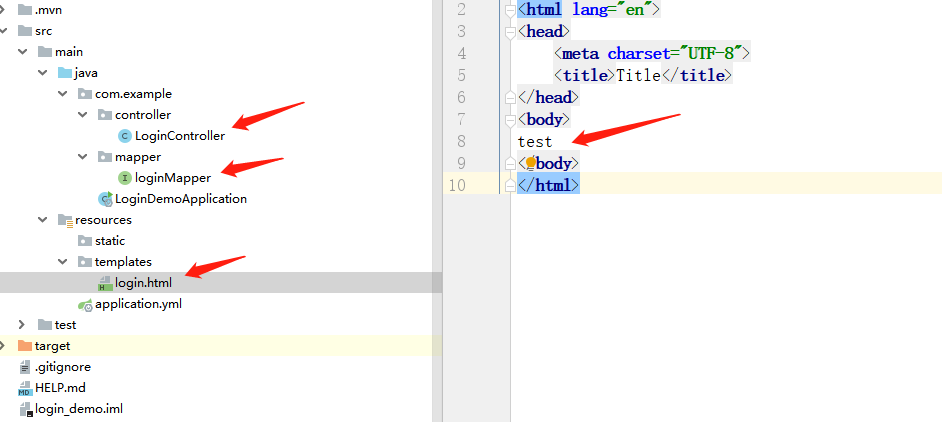Click the src folder icon

click(x=25, y=31)
